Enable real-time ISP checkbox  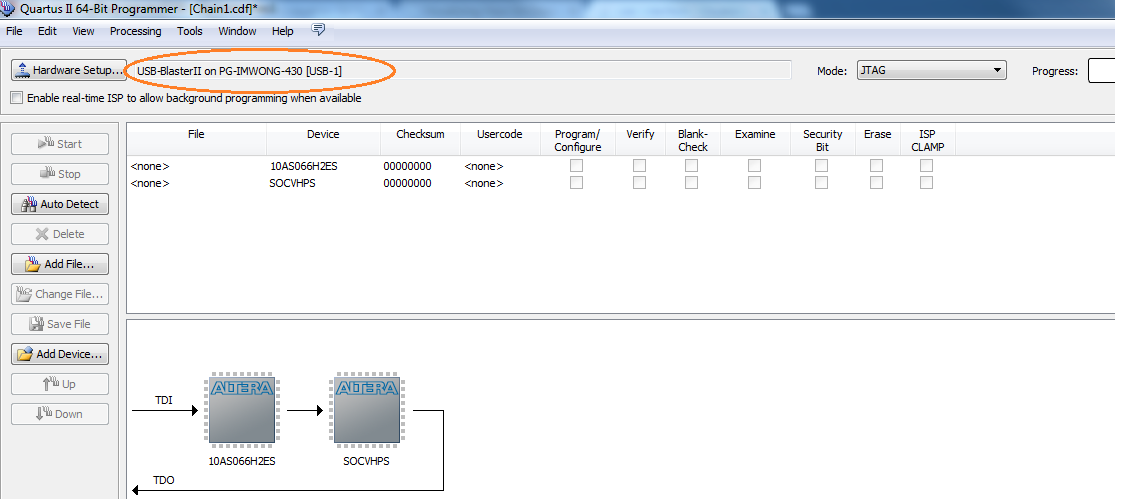[x=16, y=99]
